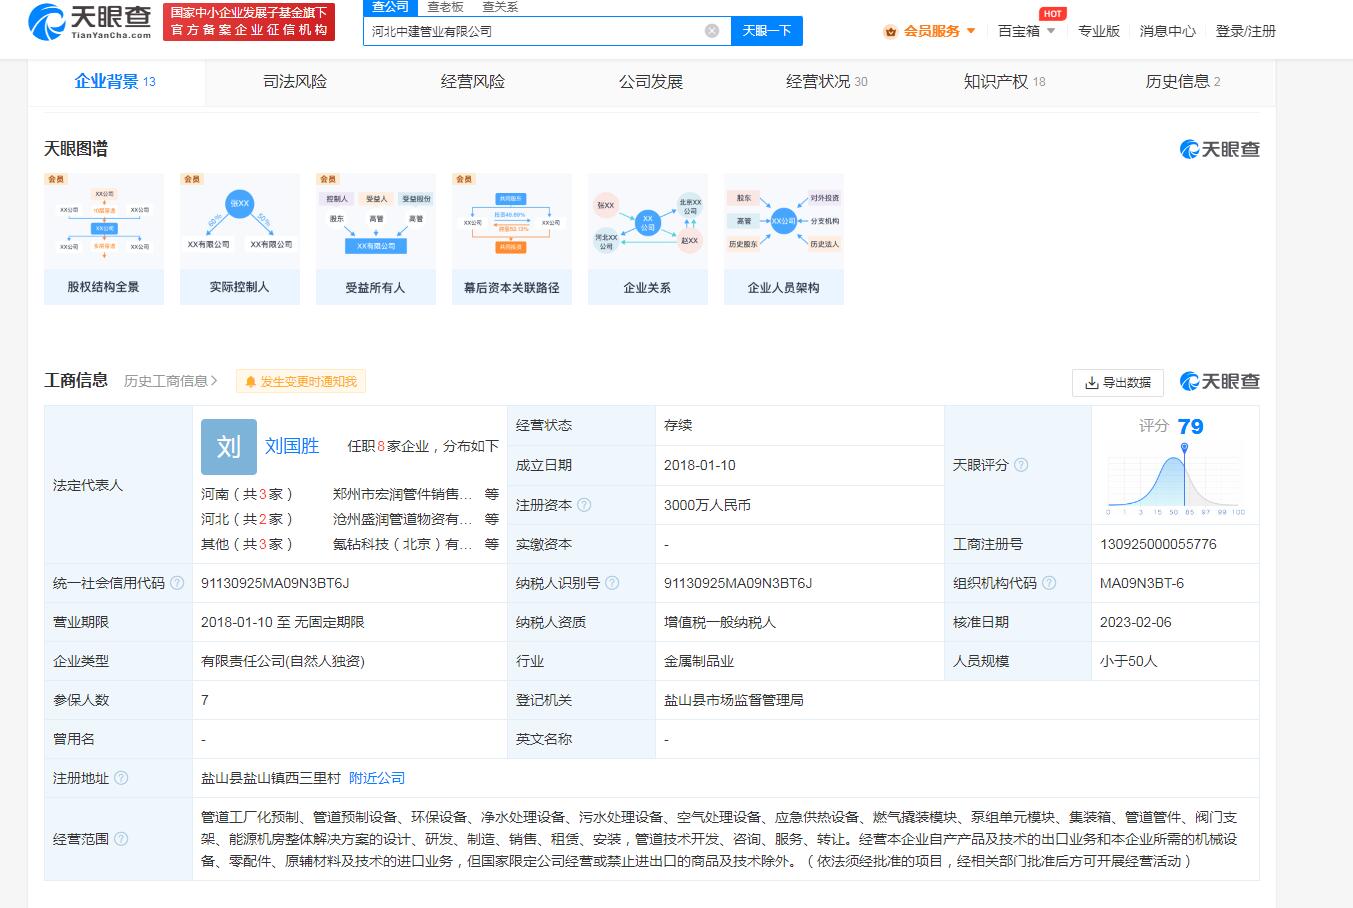
Task: Click the 工商注册号 value 130925000055776
Action: coord(1158,544)
